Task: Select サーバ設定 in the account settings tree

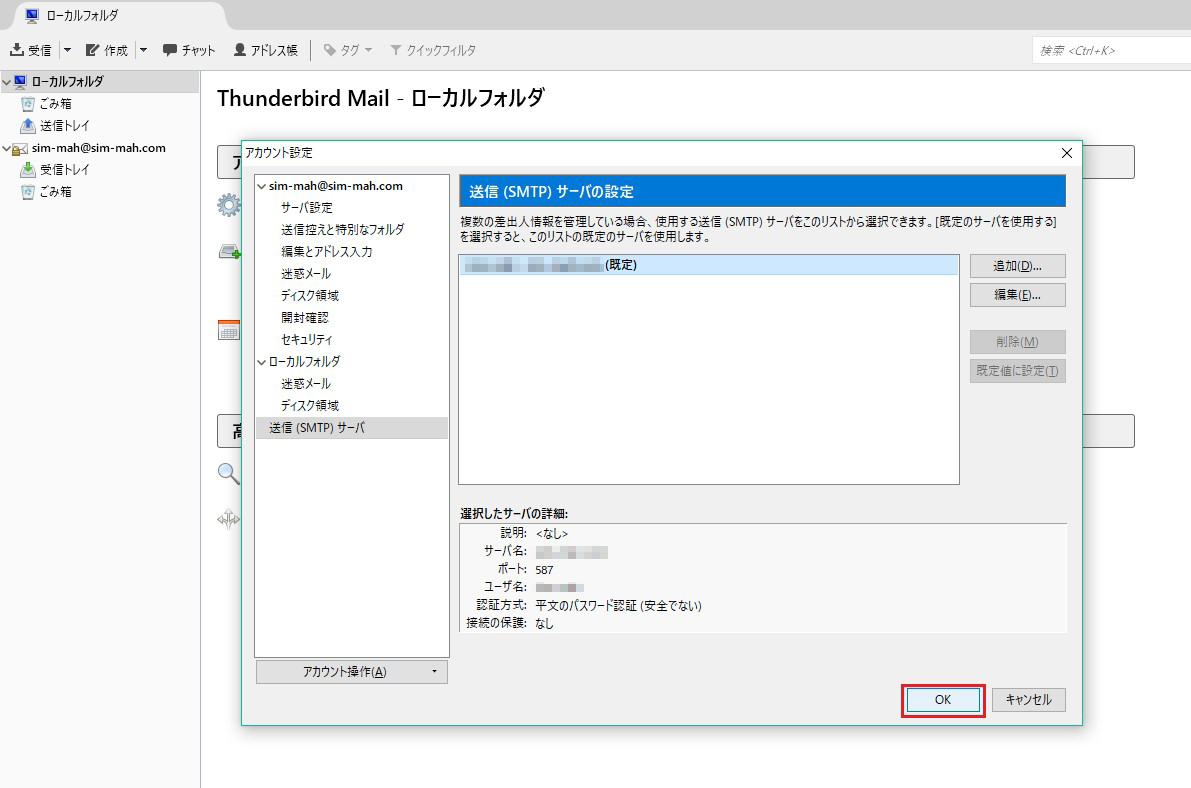Action: point(306,208)
